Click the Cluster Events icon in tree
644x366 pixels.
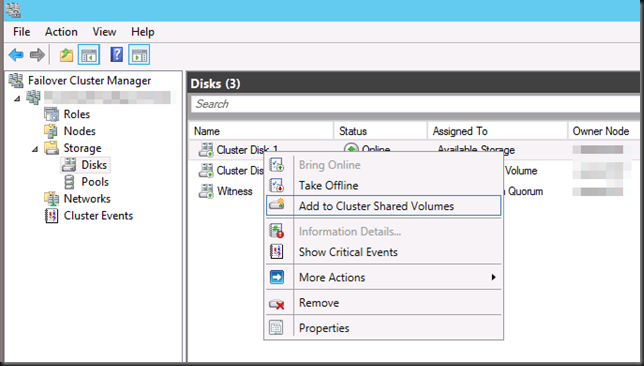(x=51, y=216)
